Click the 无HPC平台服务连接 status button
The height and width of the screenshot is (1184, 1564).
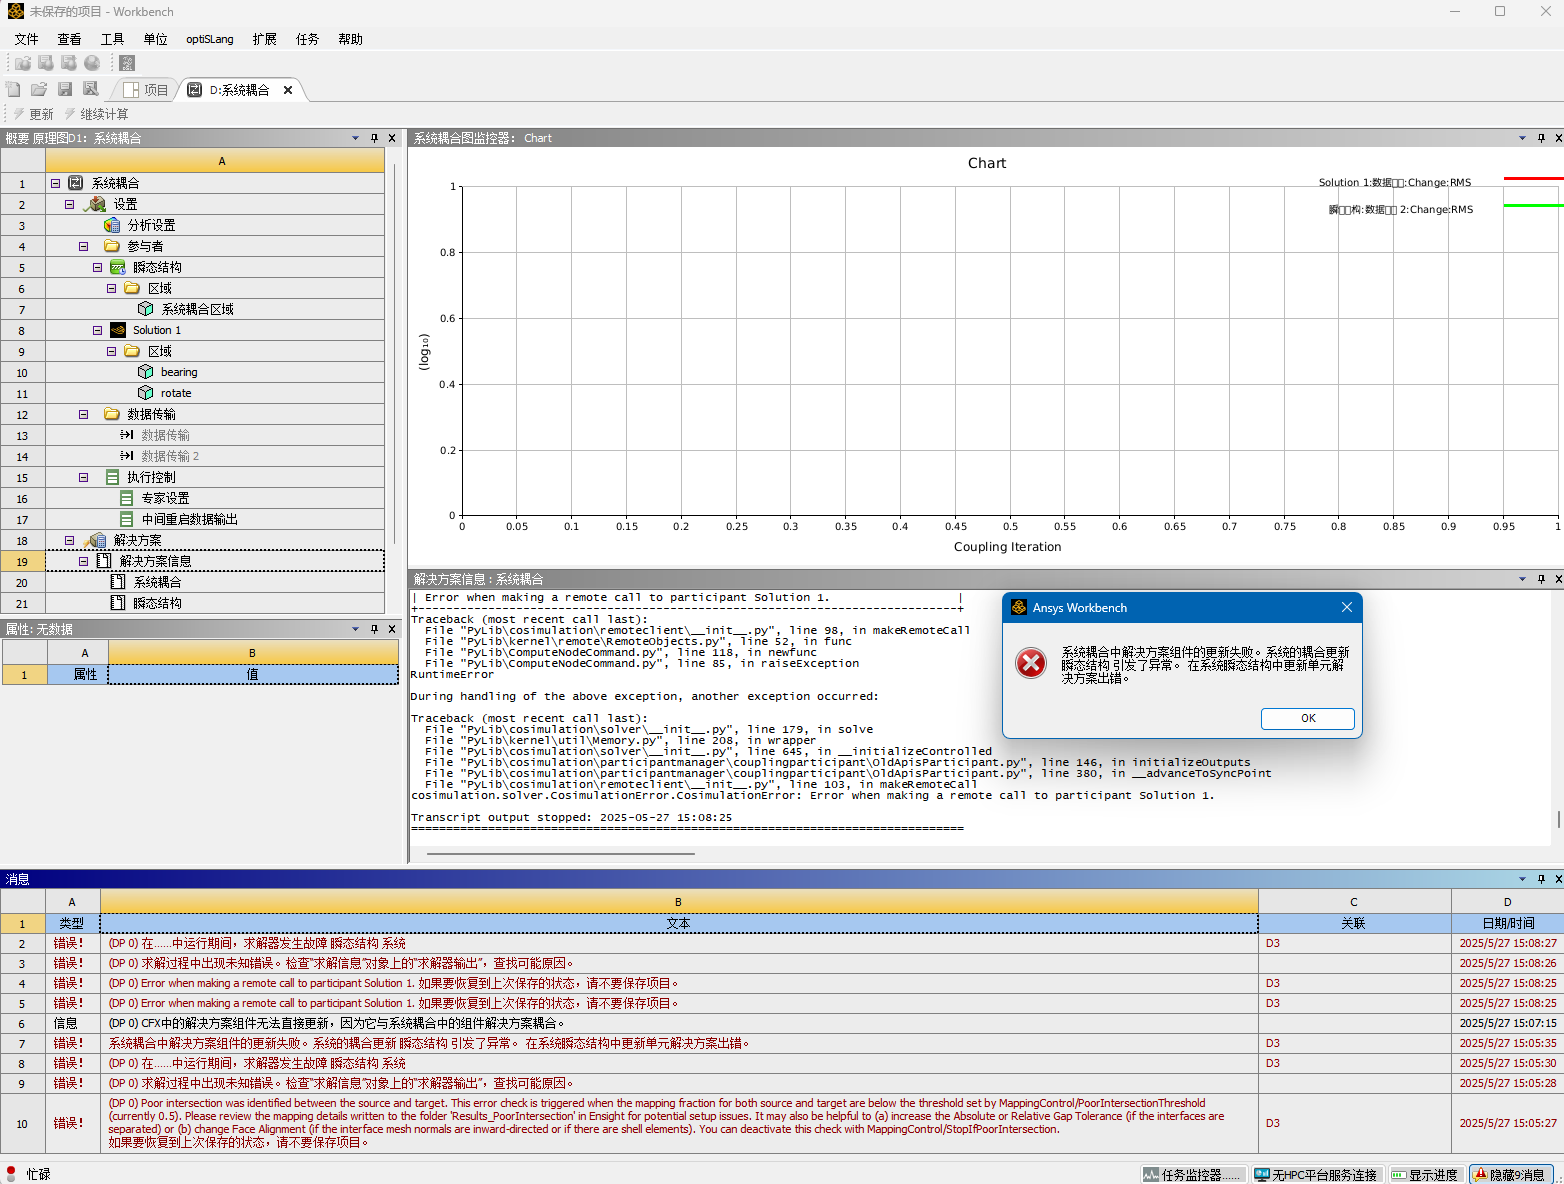1316,1174
